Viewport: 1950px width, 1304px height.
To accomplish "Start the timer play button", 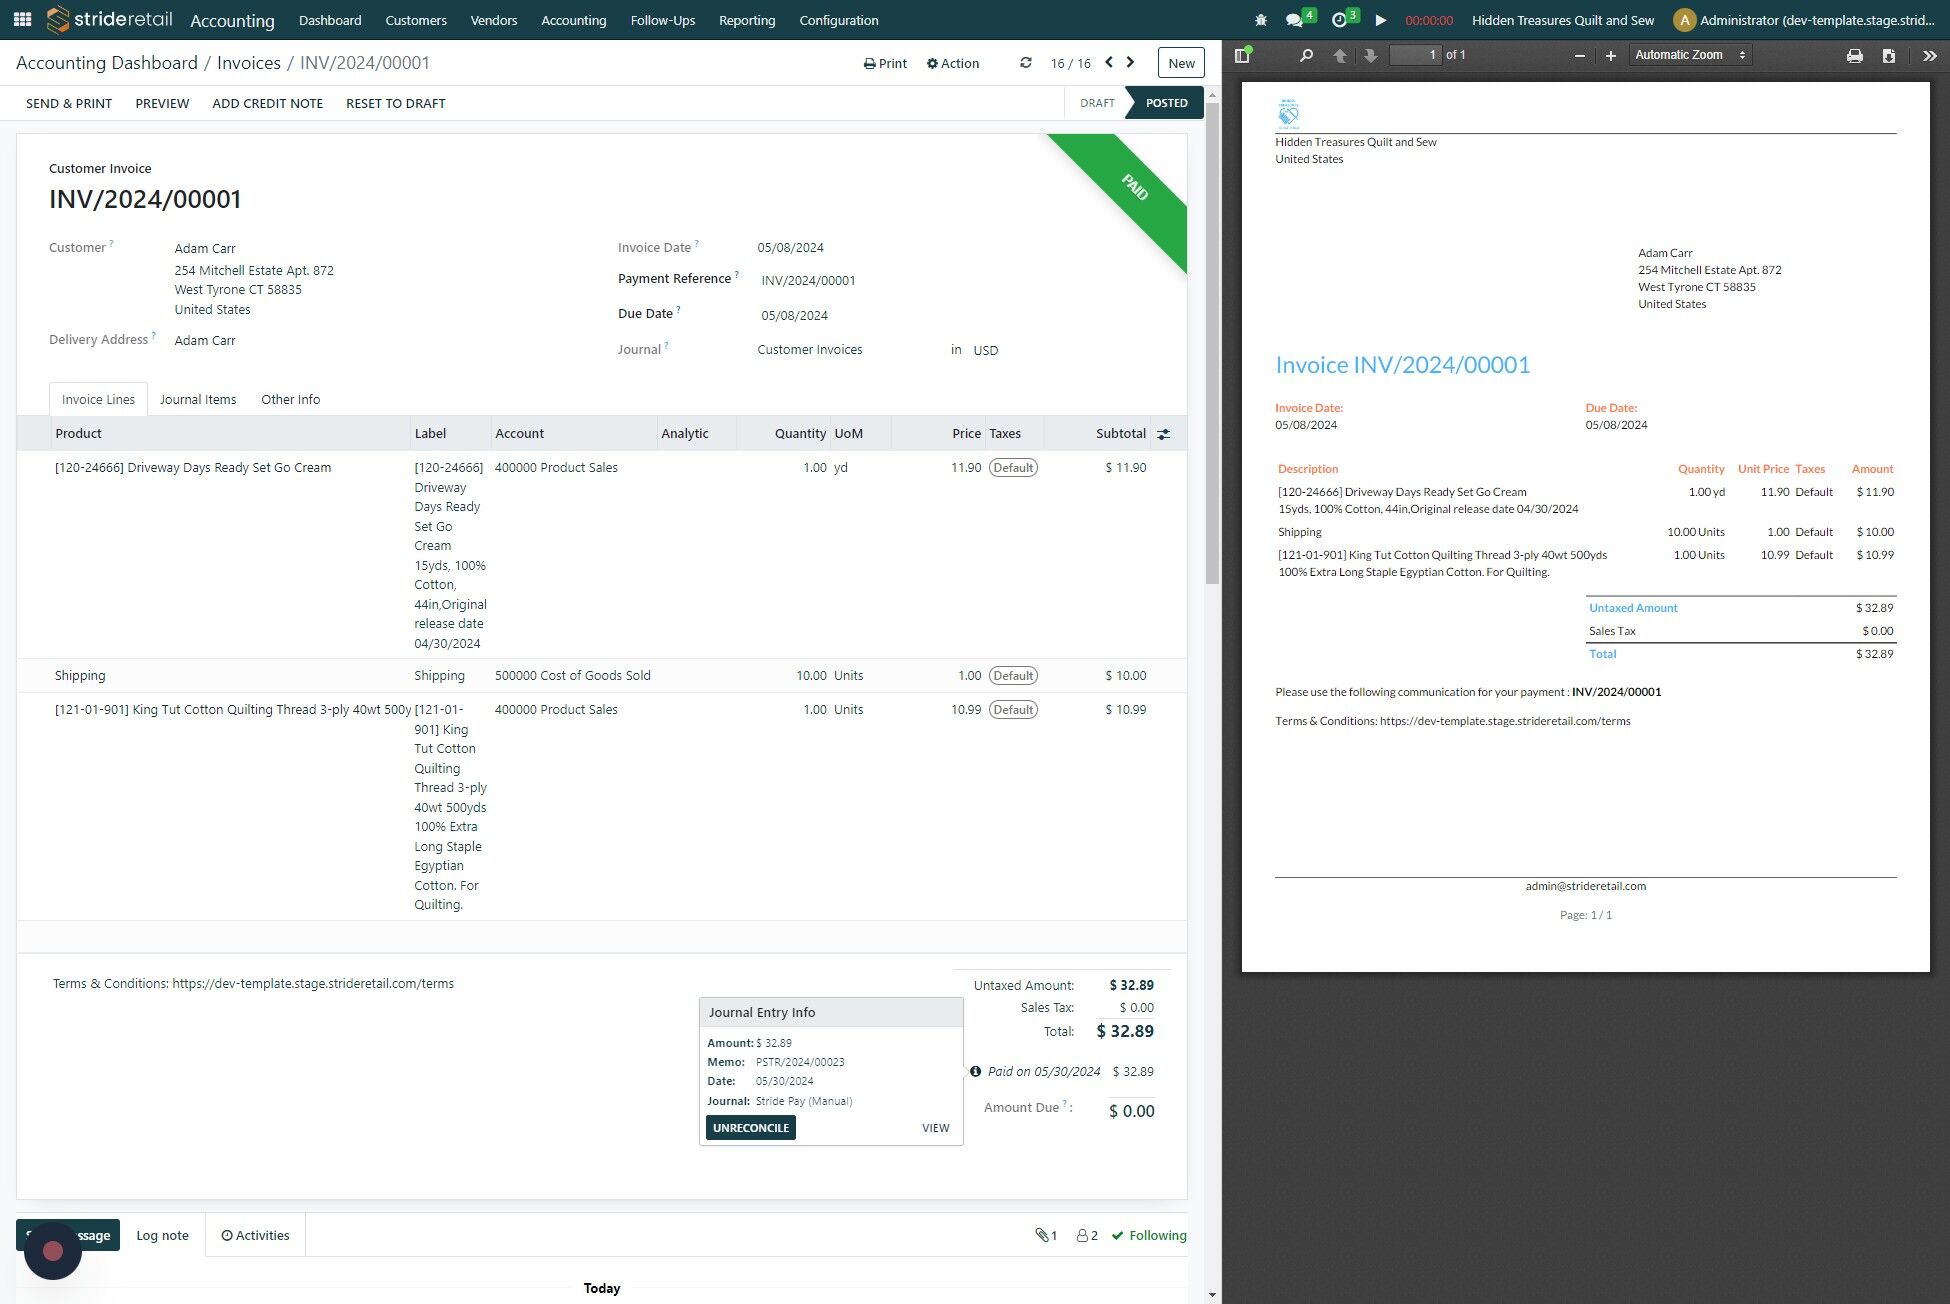I will point(1380,20).
